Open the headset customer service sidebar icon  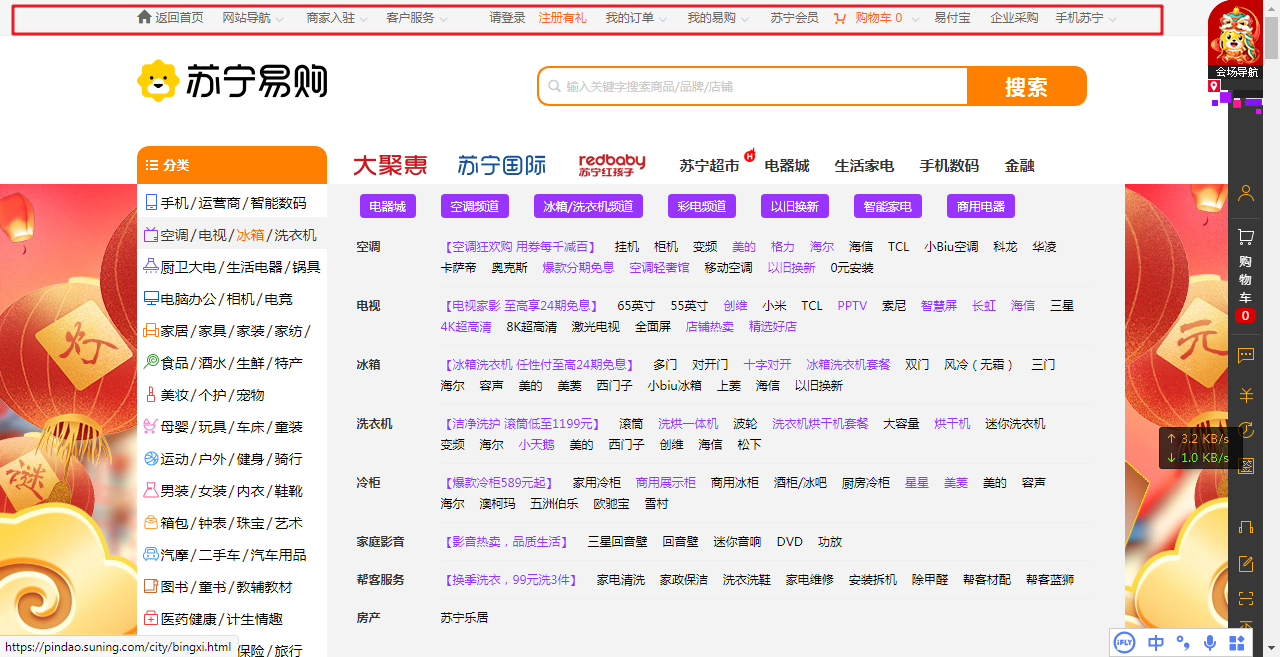pyautogui.click(x=1245, y=527)
